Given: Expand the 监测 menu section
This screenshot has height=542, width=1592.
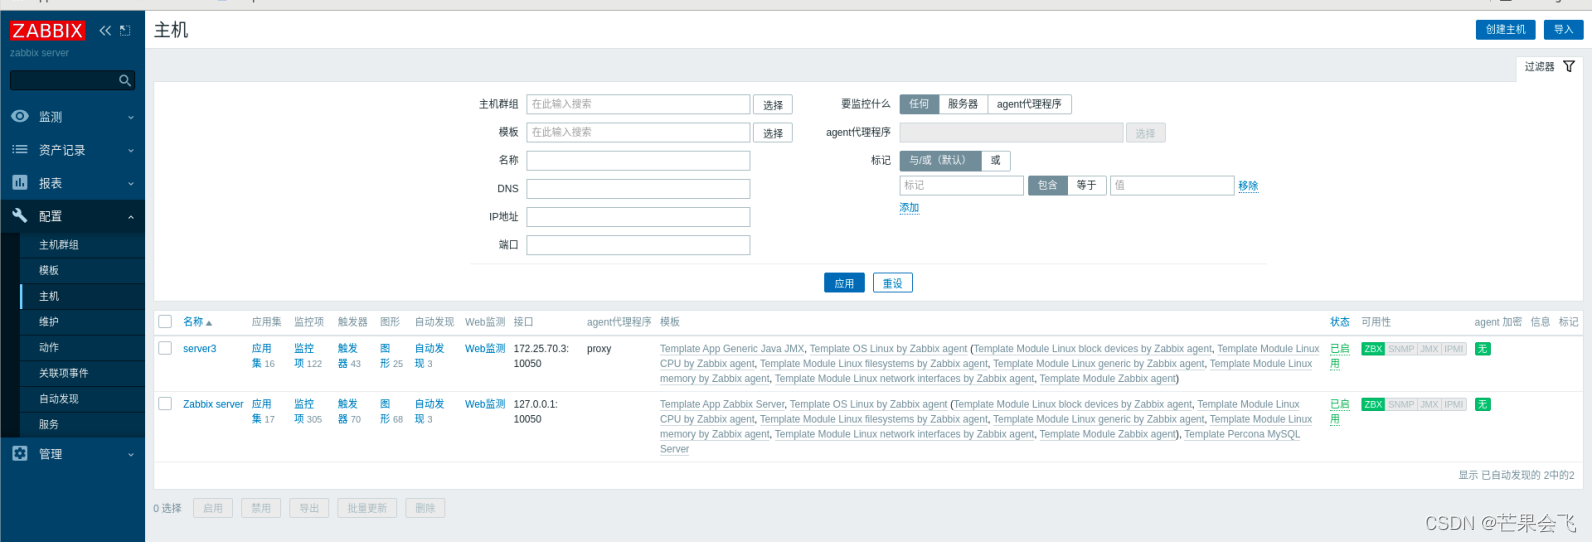Looking at the screenshot, I should [131, 118].
